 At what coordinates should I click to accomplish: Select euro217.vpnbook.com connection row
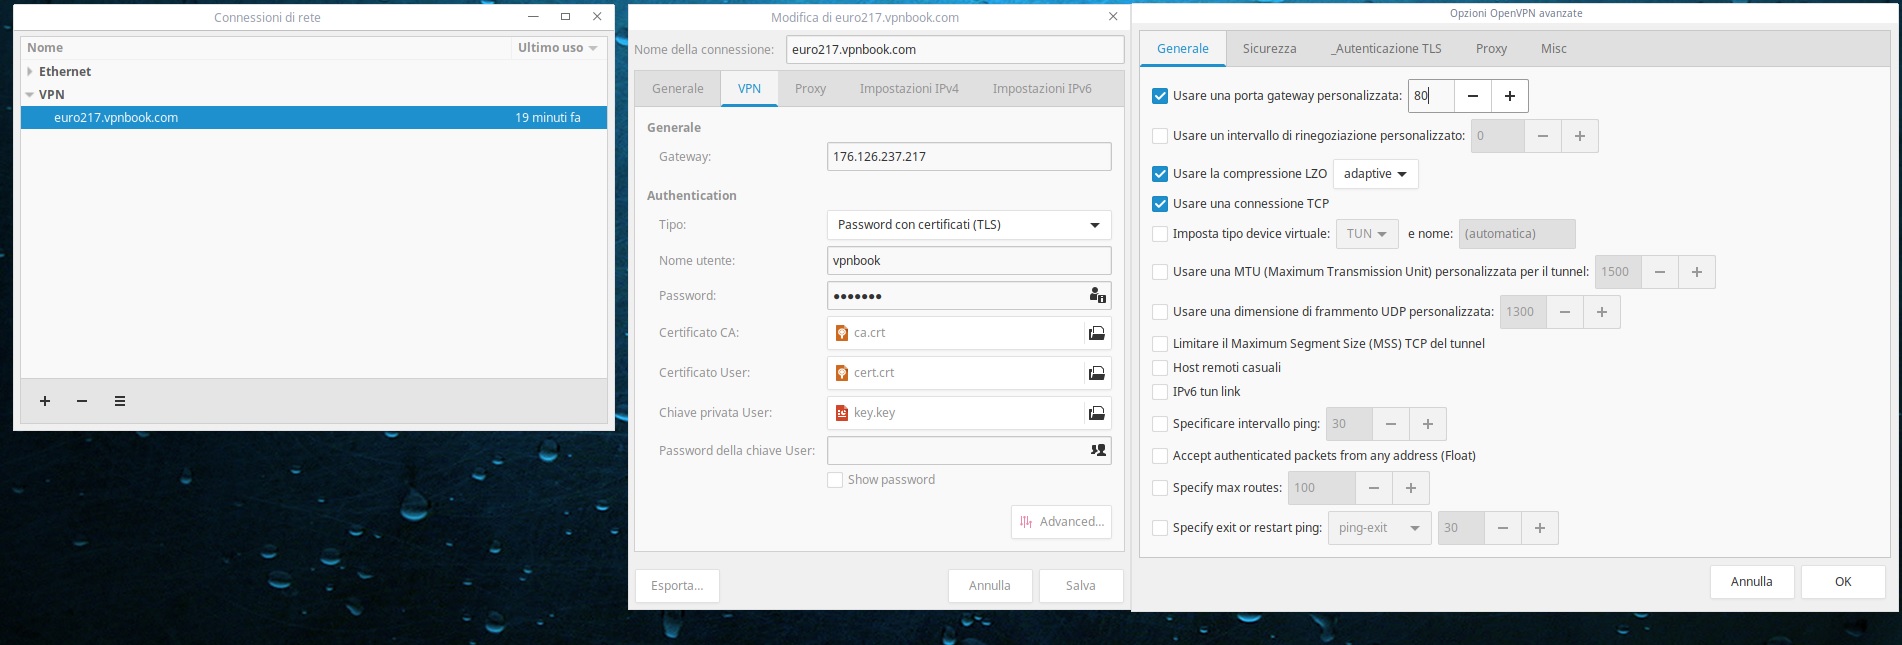(x=314, y=118)
